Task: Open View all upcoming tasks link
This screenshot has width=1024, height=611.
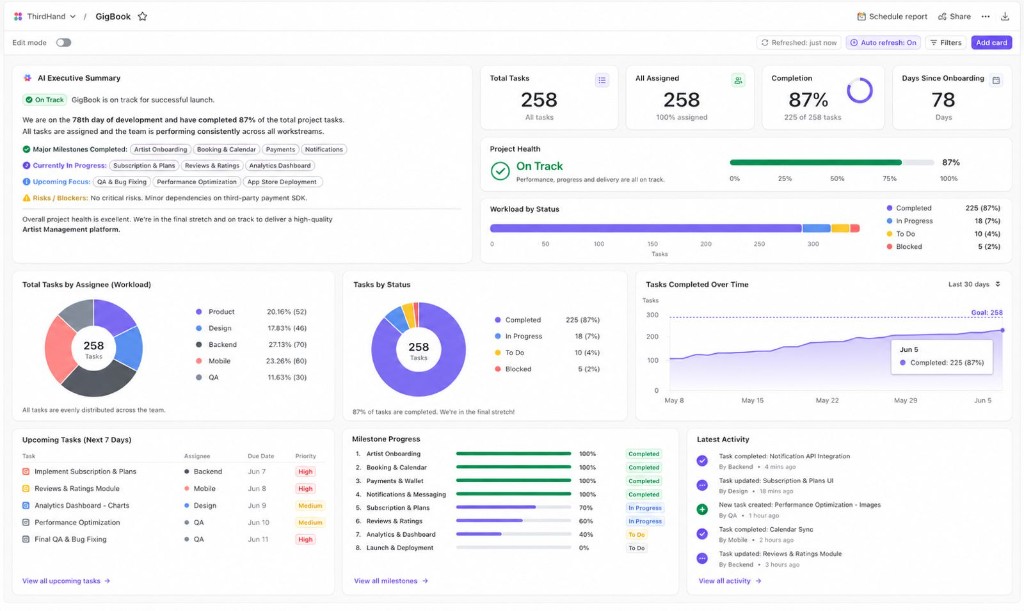Action: tap(66, 581)
